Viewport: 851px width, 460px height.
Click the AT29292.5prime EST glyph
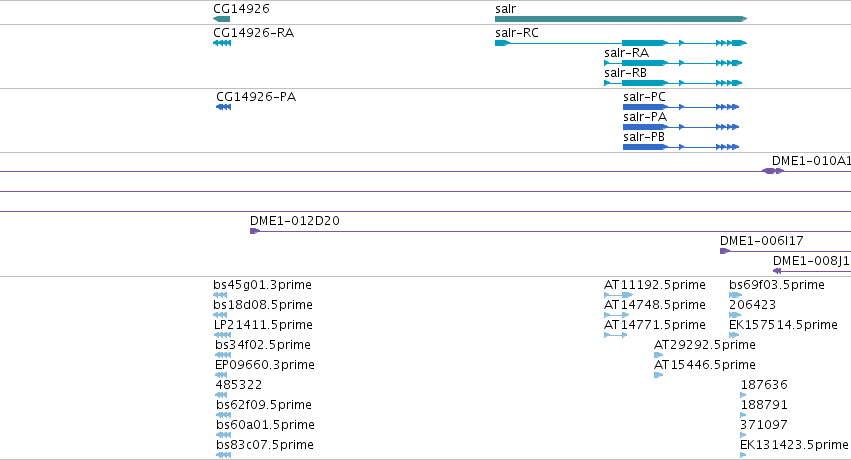click(658, 355)
